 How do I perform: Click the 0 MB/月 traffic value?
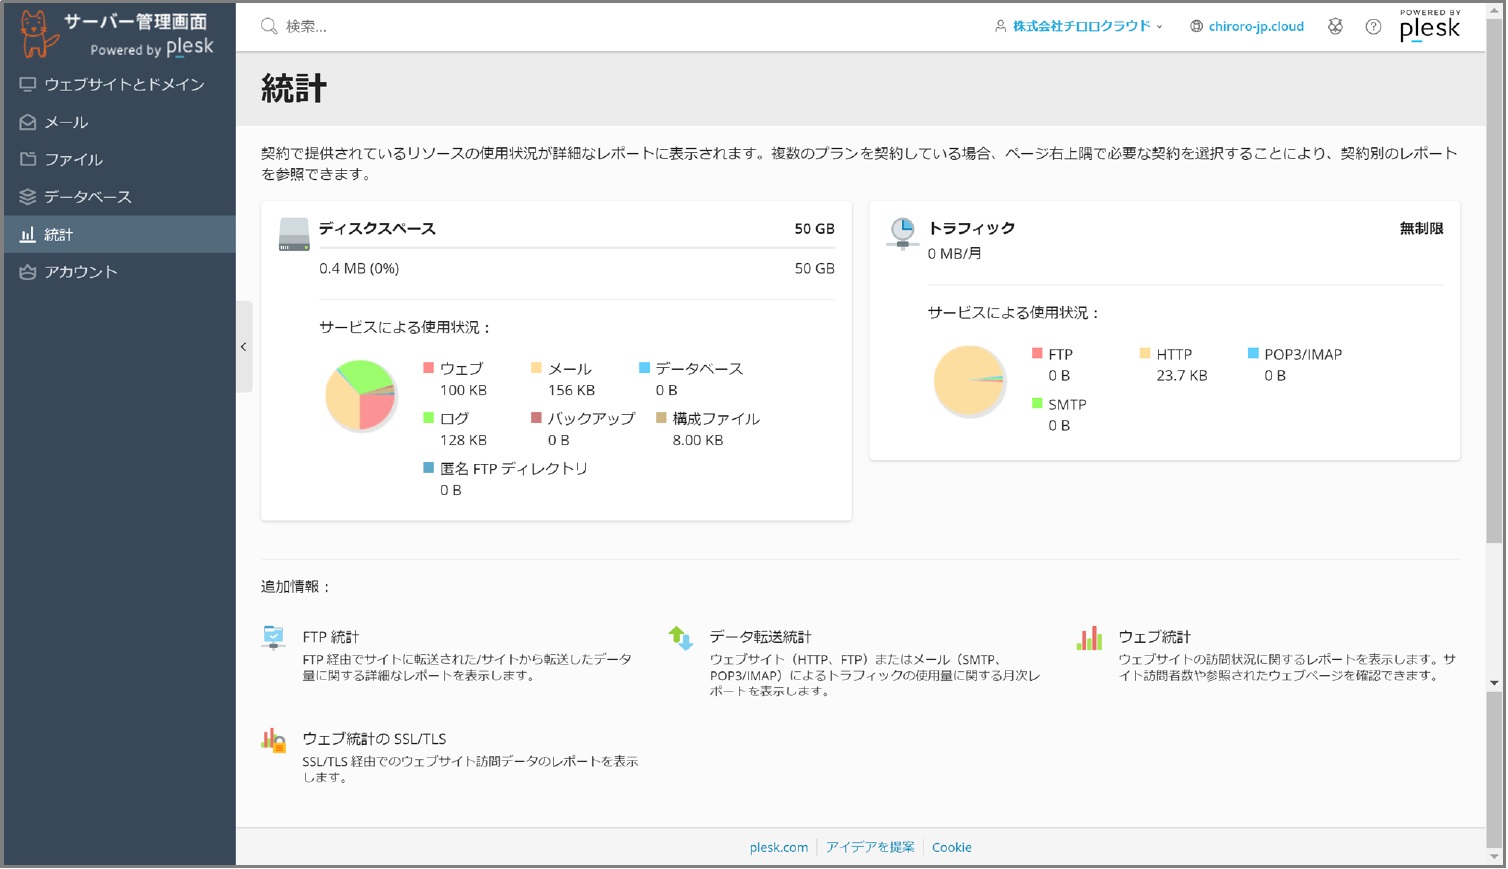click(954, 254)
